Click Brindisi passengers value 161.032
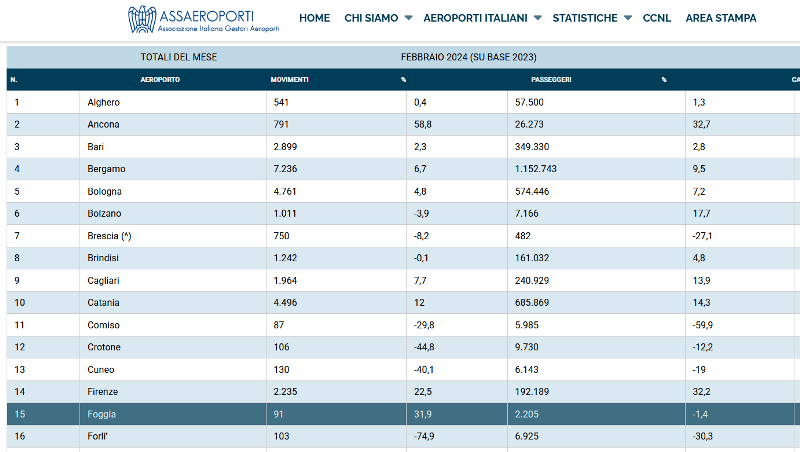 [x=532, y=258]
